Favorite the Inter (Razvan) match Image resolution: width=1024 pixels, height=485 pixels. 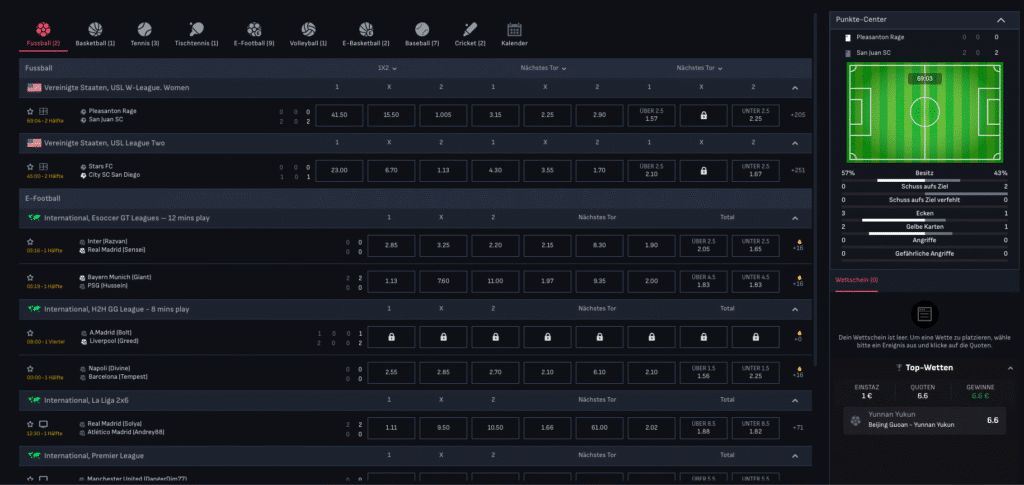[x=30, y=242]
